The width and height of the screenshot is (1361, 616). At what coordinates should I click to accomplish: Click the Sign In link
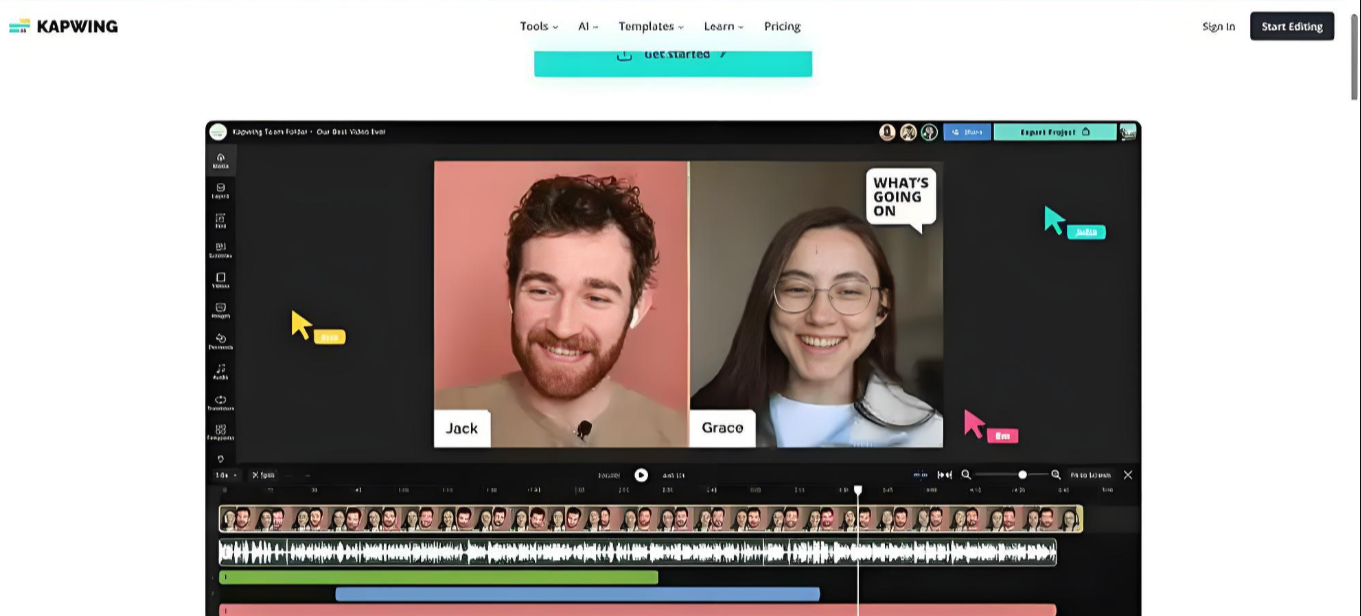point(1218,27)
